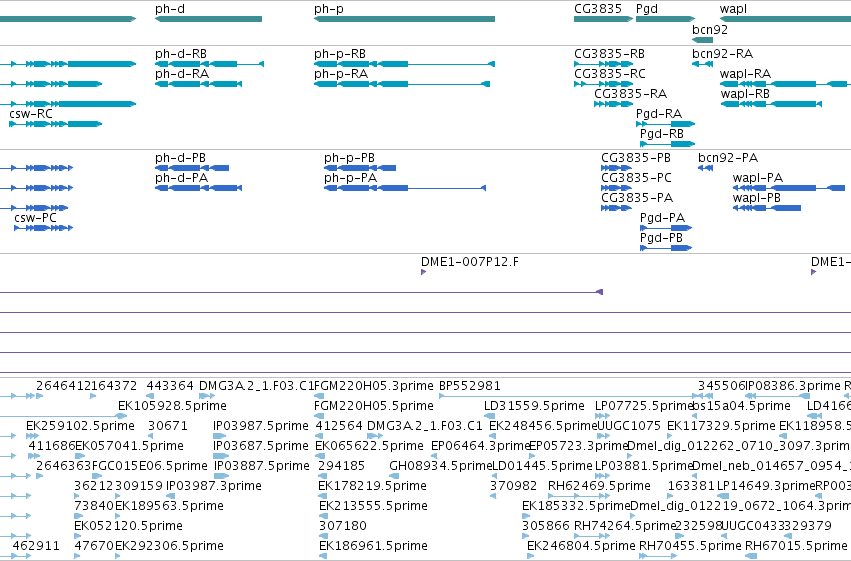851x561 pixels.
Task: Click the ph-d-PA CDS label
Action: (181, 178)
